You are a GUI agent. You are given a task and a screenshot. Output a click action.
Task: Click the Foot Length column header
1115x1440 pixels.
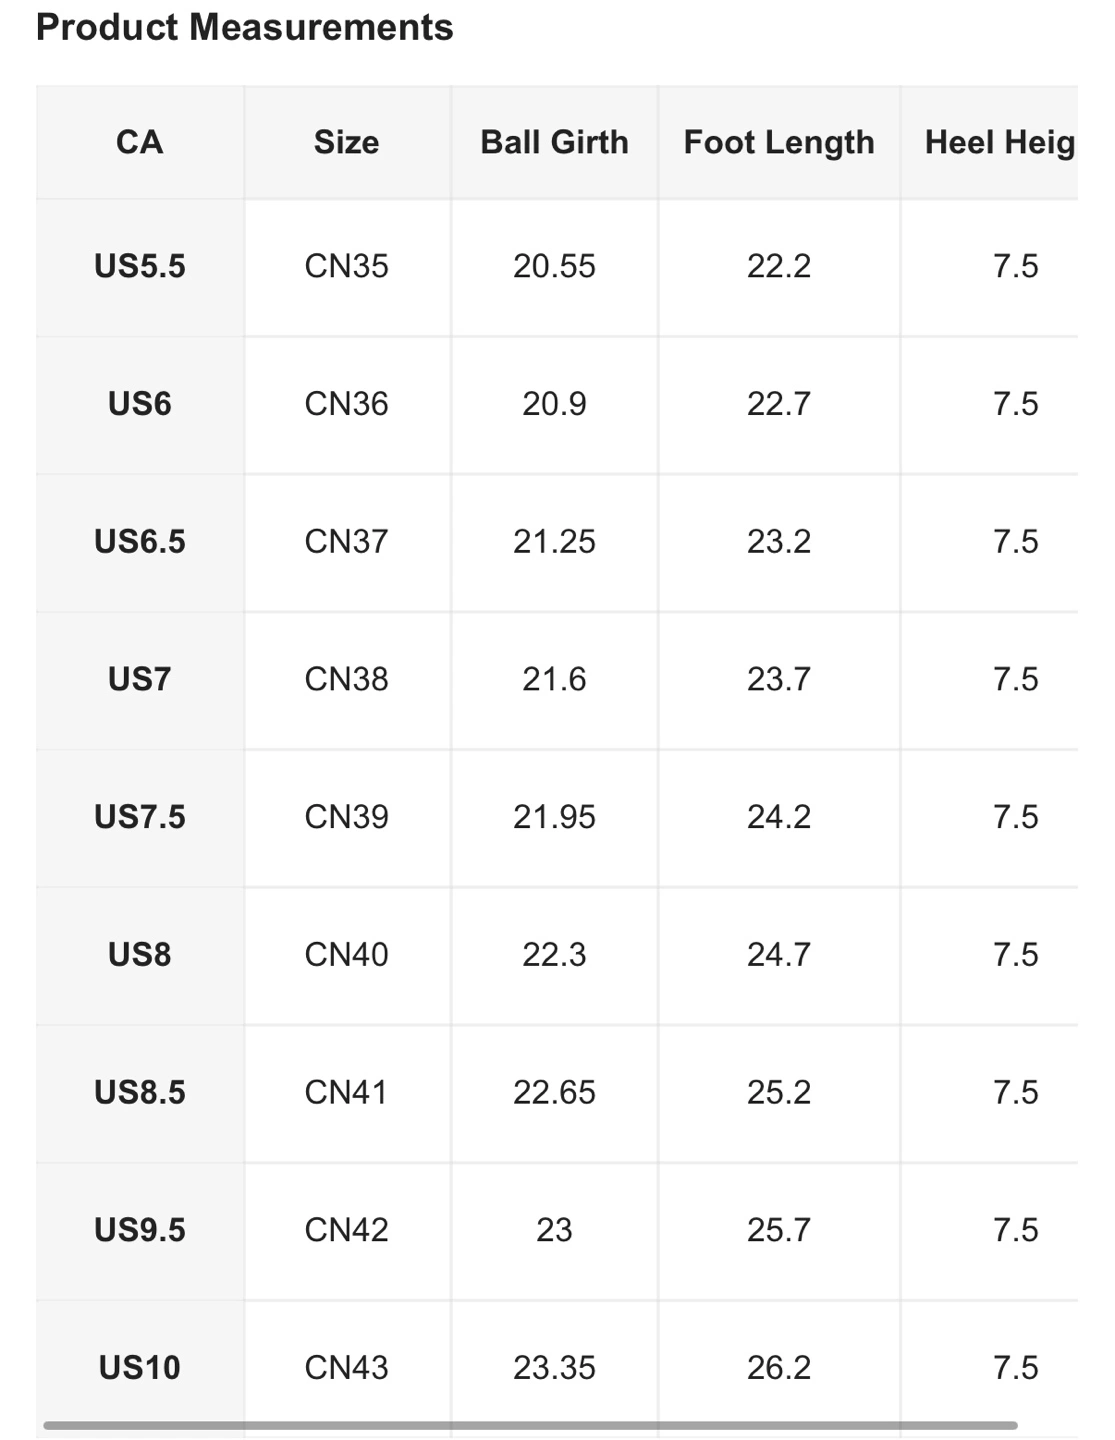(779, 142)
